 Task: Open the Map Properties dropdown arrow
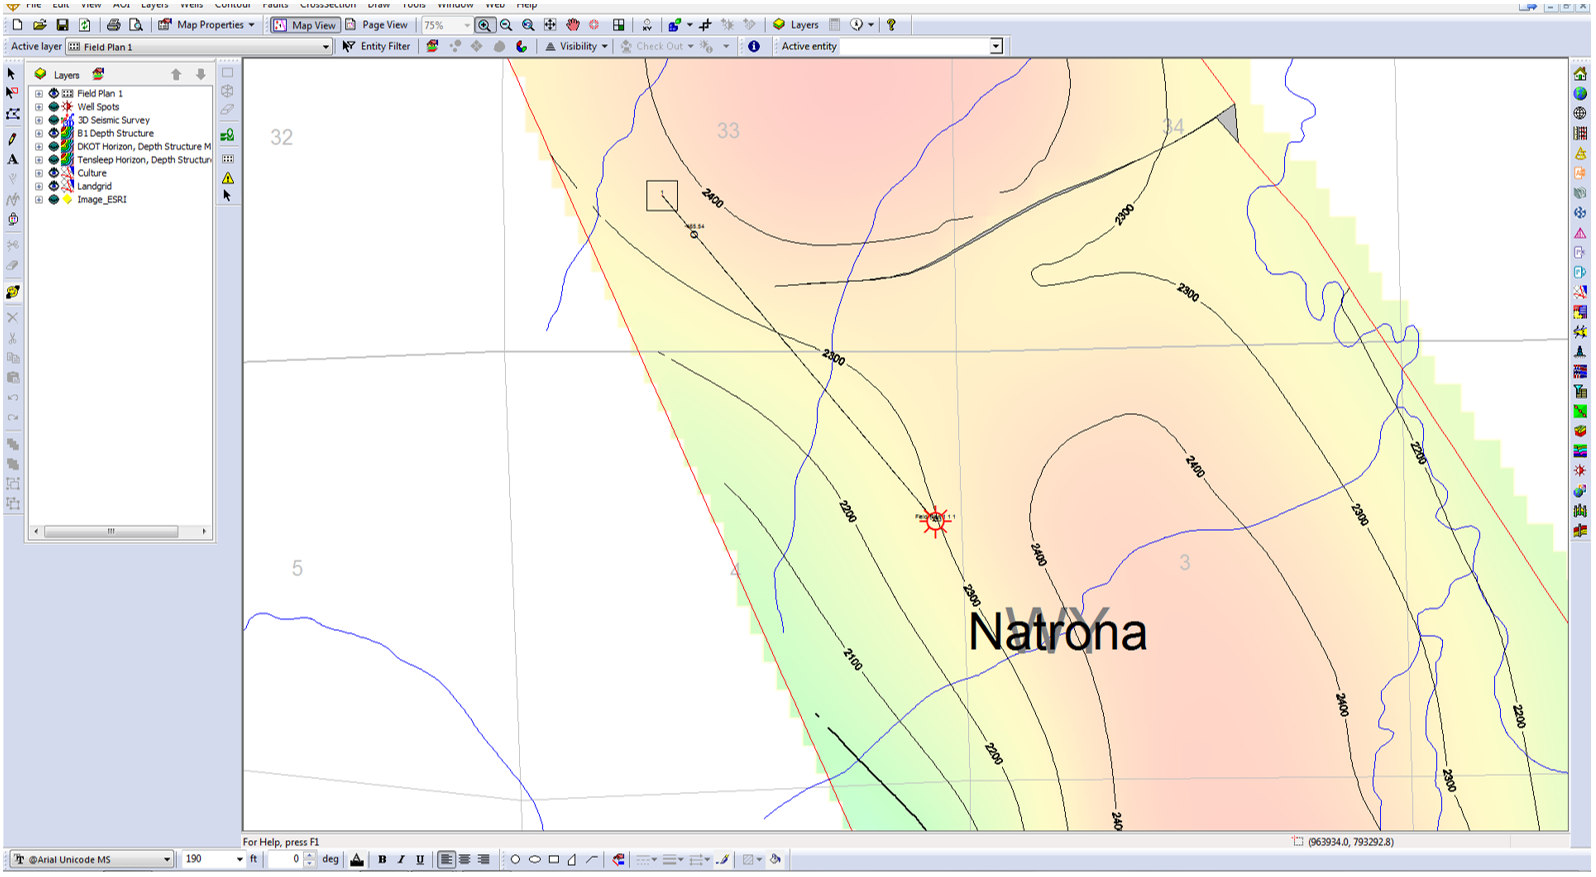(251, 25)
